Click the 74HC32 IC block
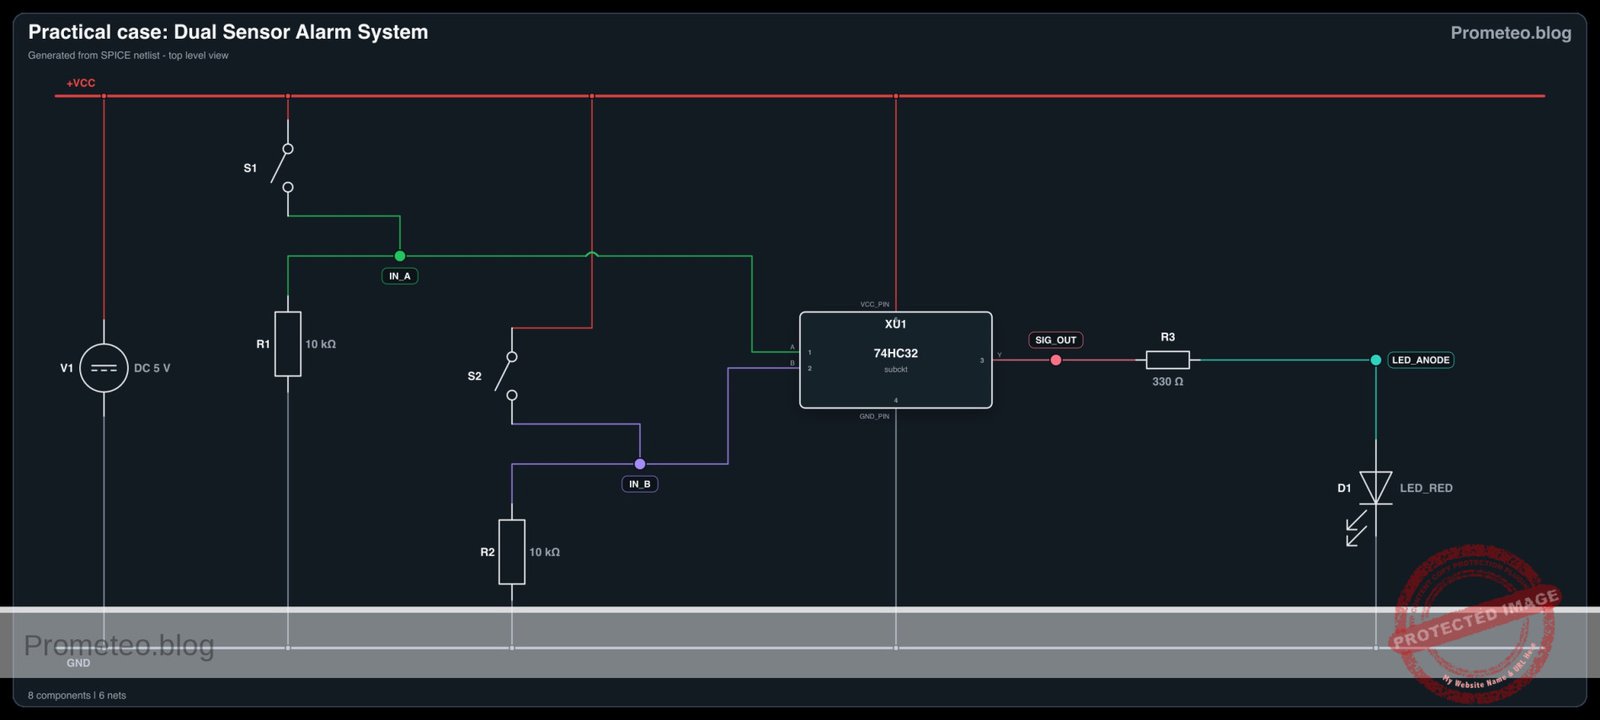 tap(896, 360)
